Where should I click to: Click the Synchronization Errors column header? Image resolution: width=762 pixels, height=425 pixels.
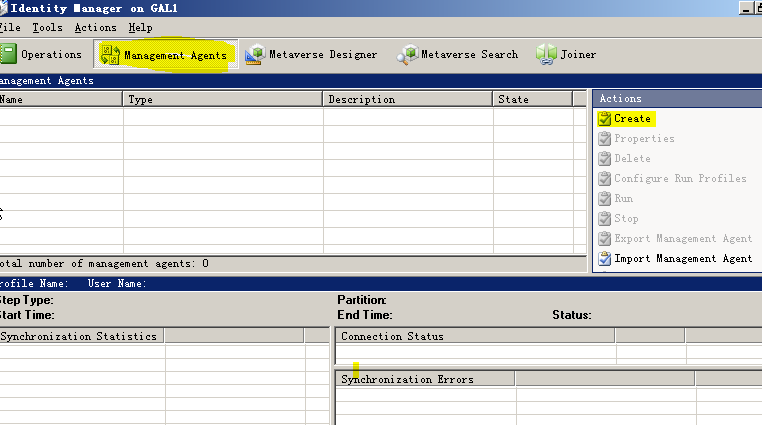pos(425,379)
